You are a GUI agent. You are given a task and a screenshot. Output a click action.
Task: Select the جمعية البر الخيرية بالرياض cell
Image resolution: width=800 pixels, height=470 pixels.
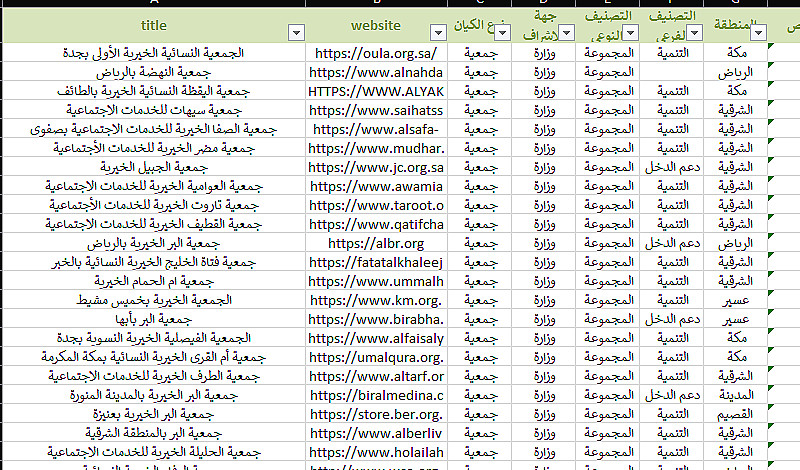[x=154, y=243]
